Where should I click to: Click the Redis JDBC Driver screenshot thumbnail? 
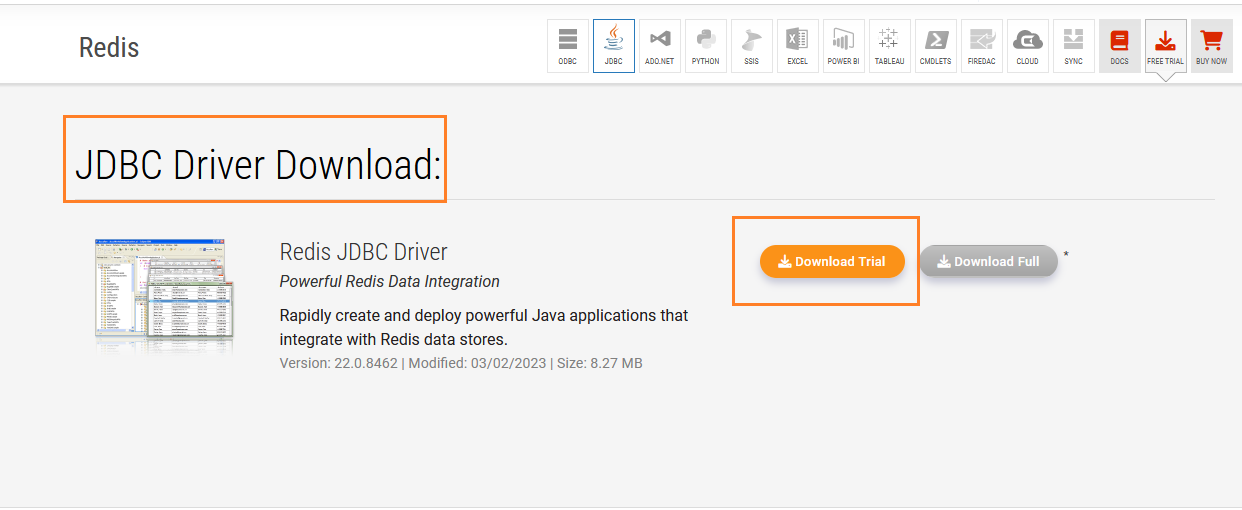tap(164, 294)
